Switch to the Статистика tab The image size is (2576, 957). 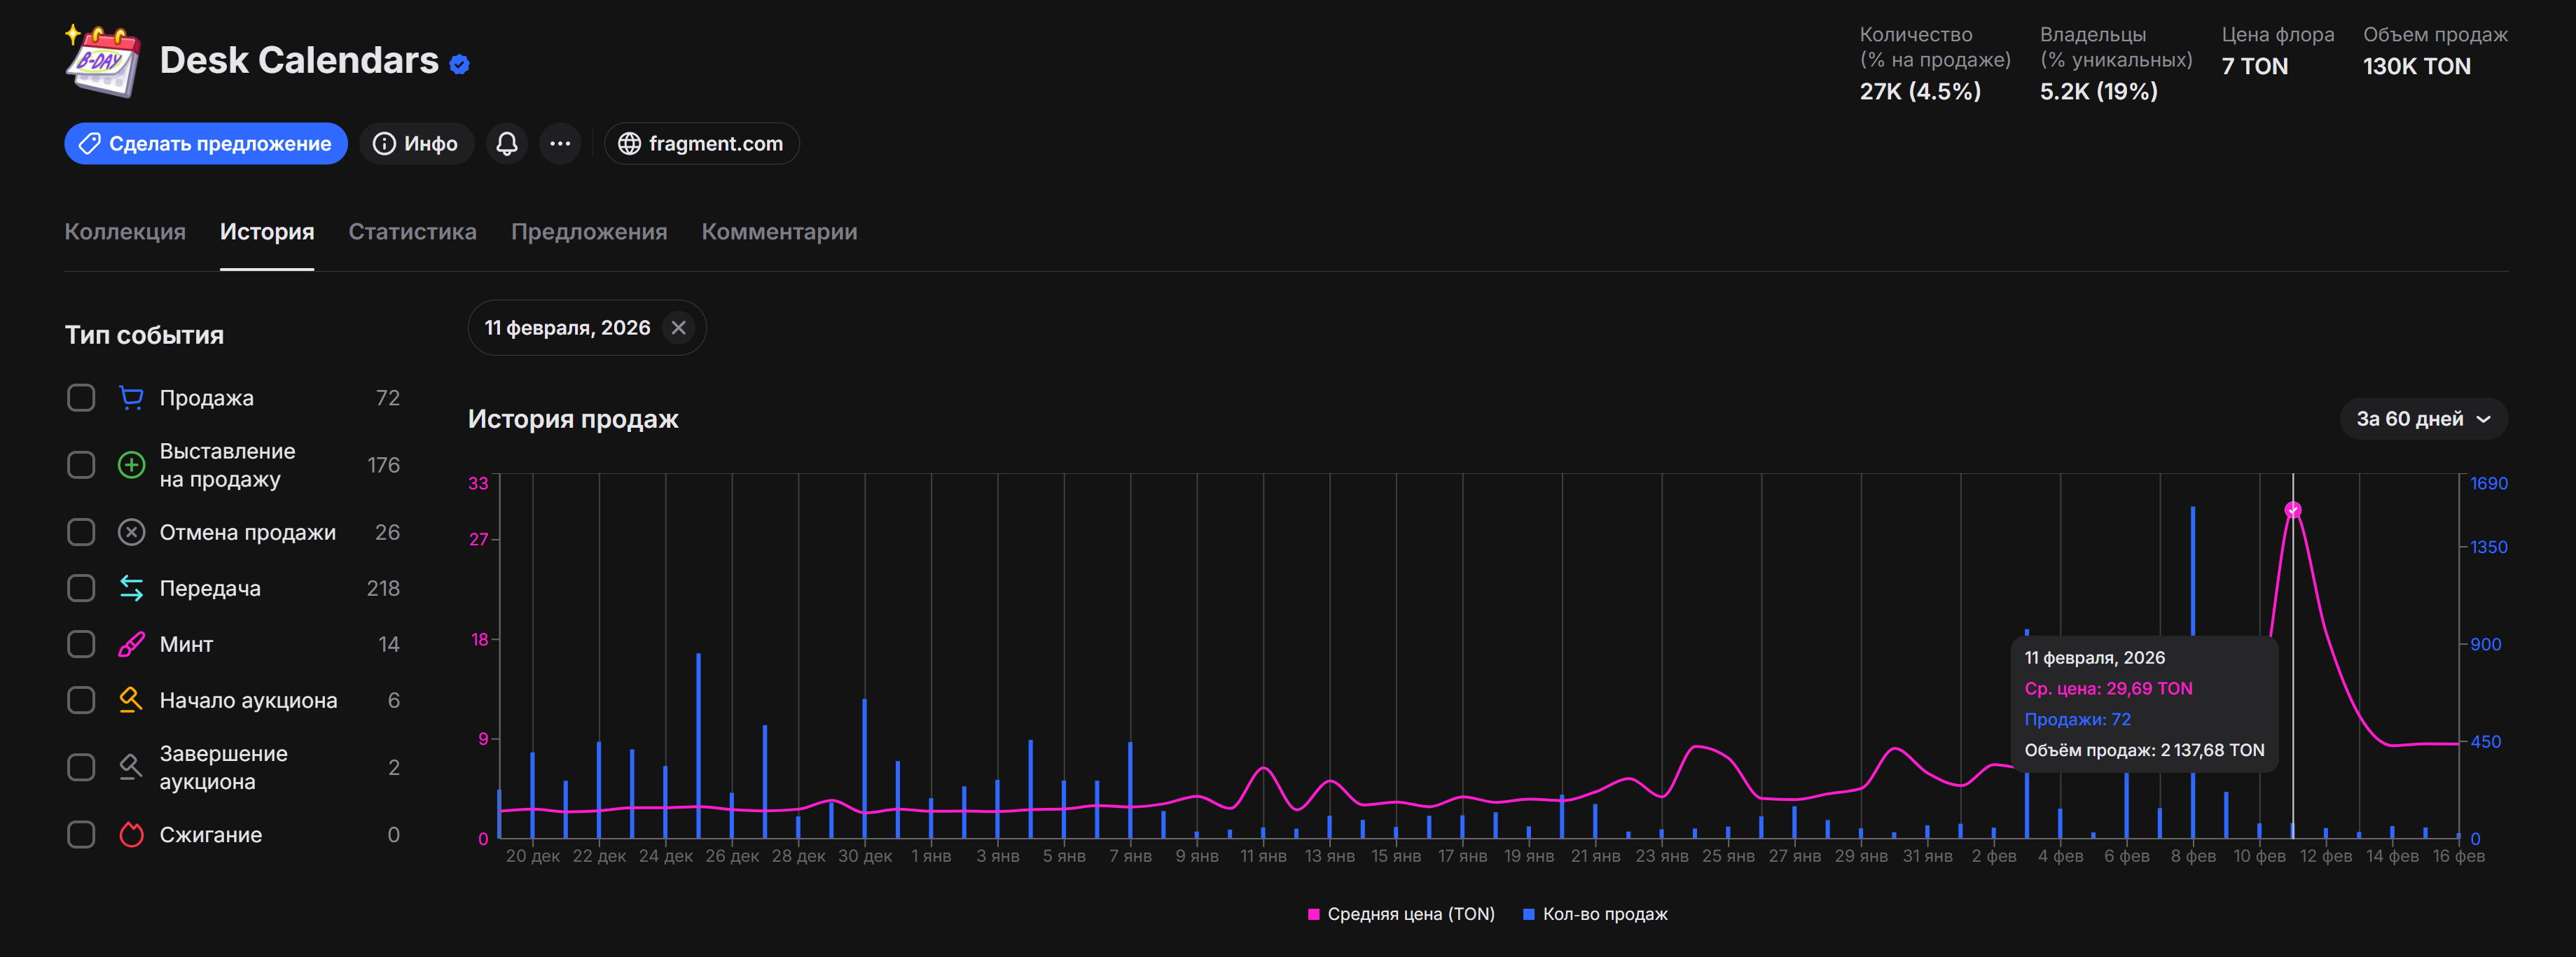pos(412,232)
